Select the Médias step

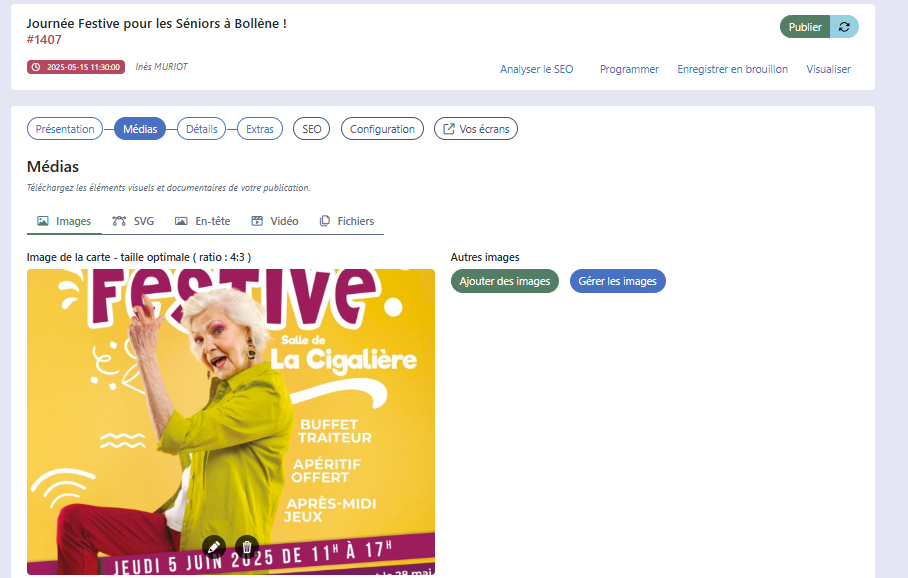coord(140,129)
